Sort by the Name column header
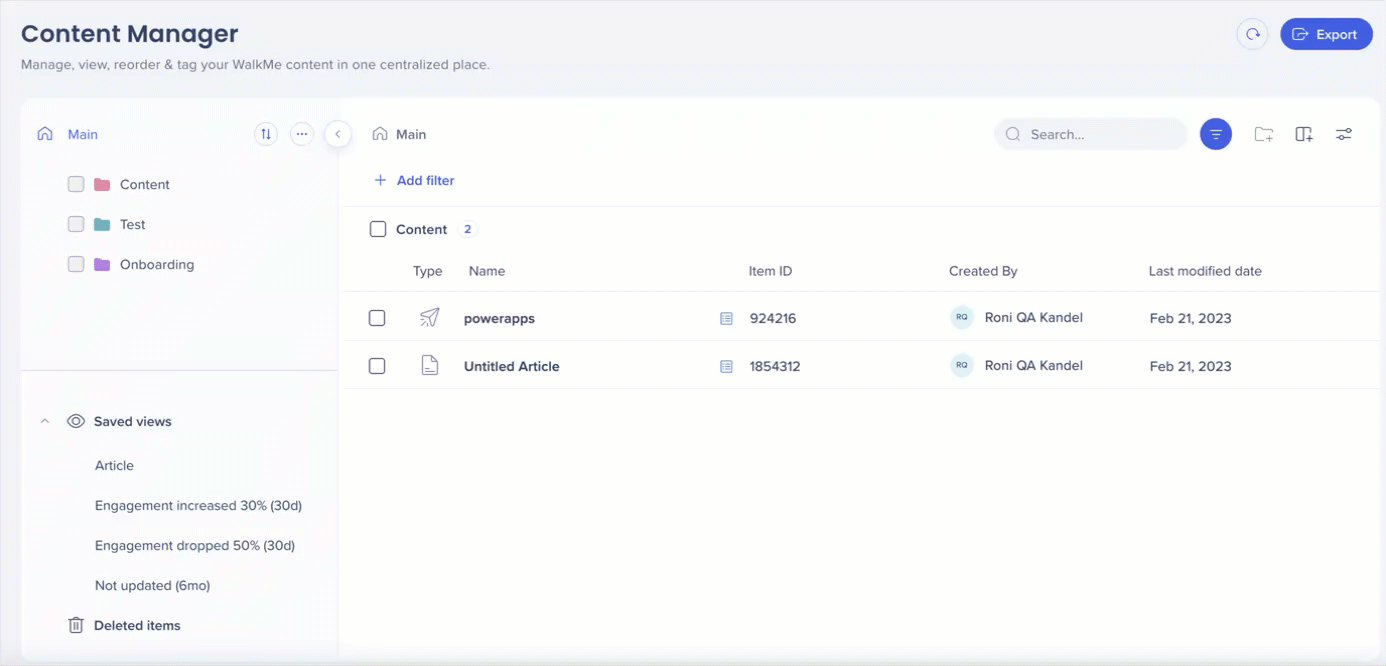 pos(487,271)
